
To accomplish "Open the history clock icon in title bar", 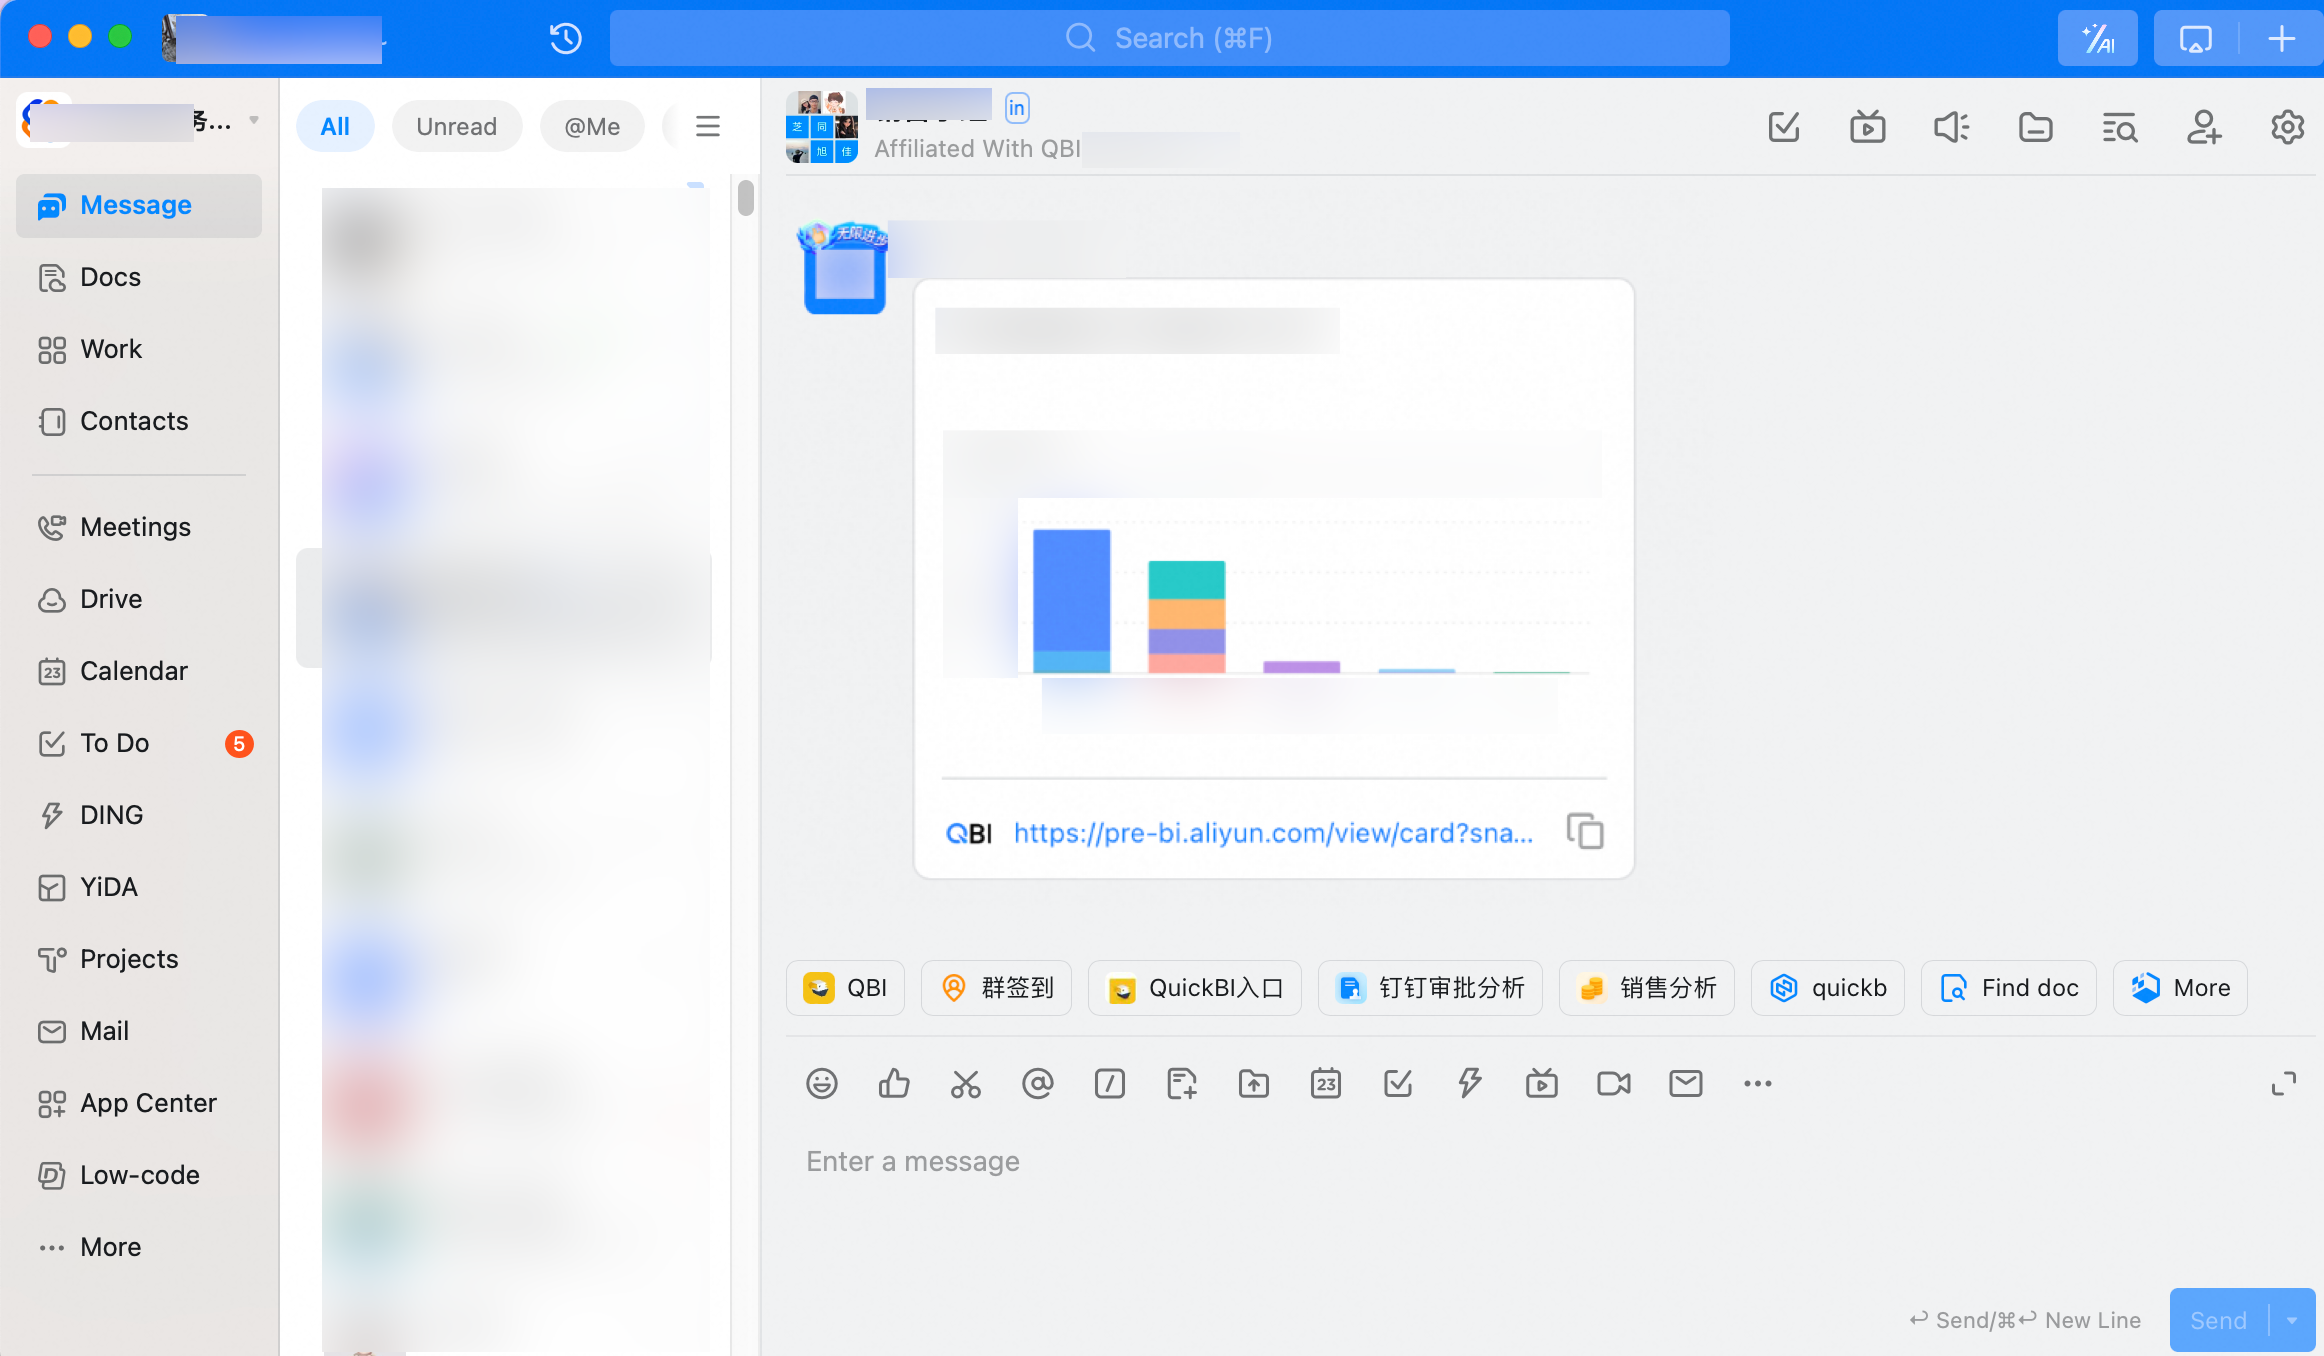I will 565,38.
